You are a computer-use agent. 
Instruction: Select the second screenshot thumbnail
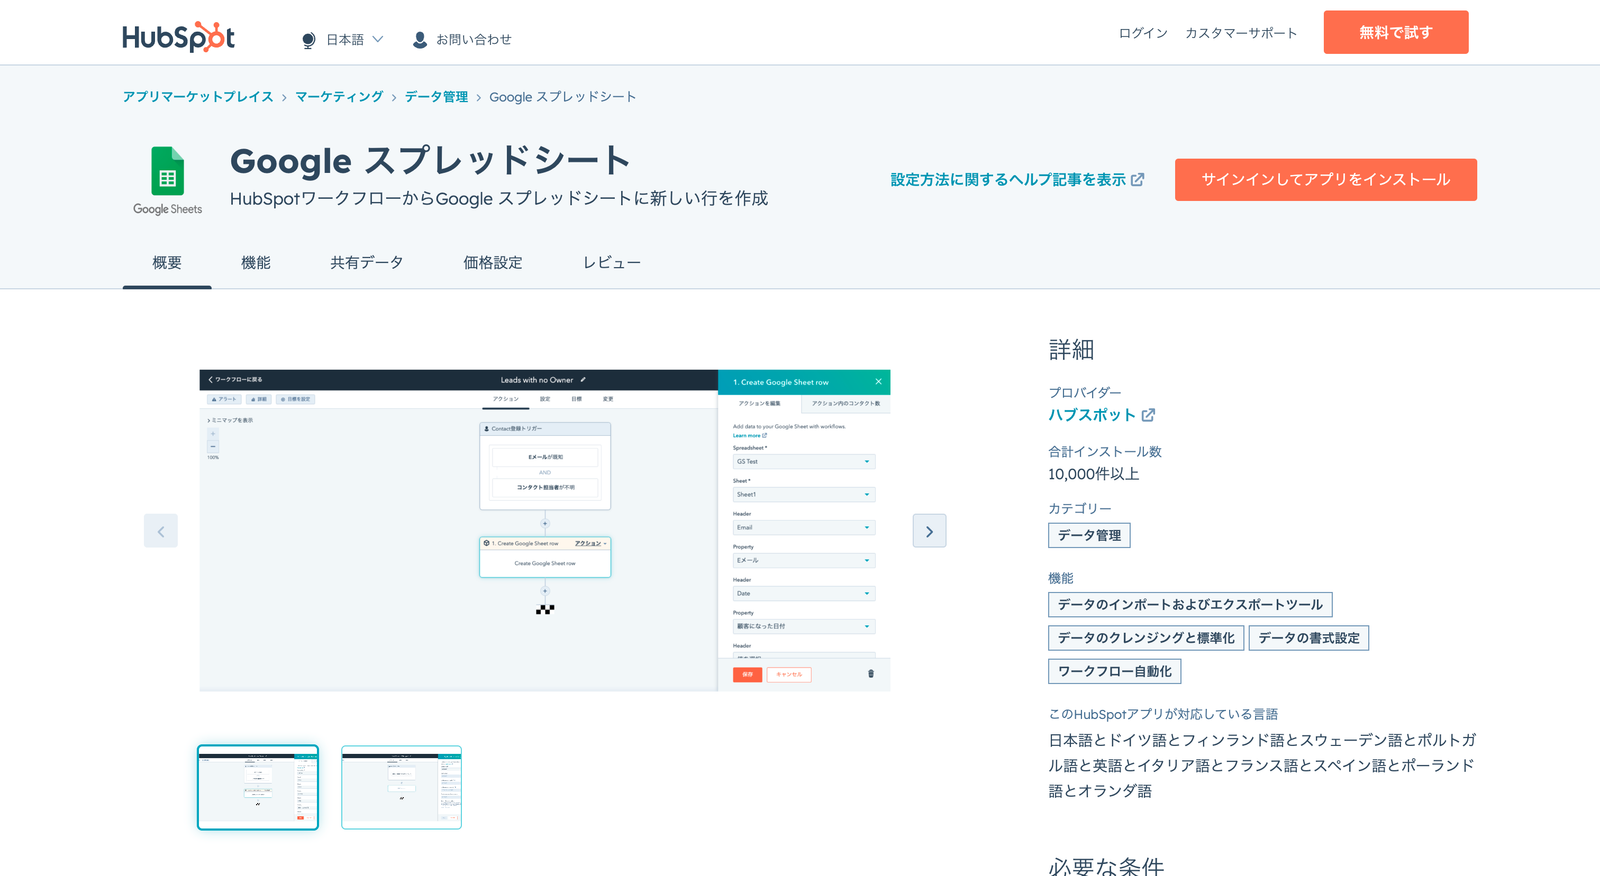point(401,787)
